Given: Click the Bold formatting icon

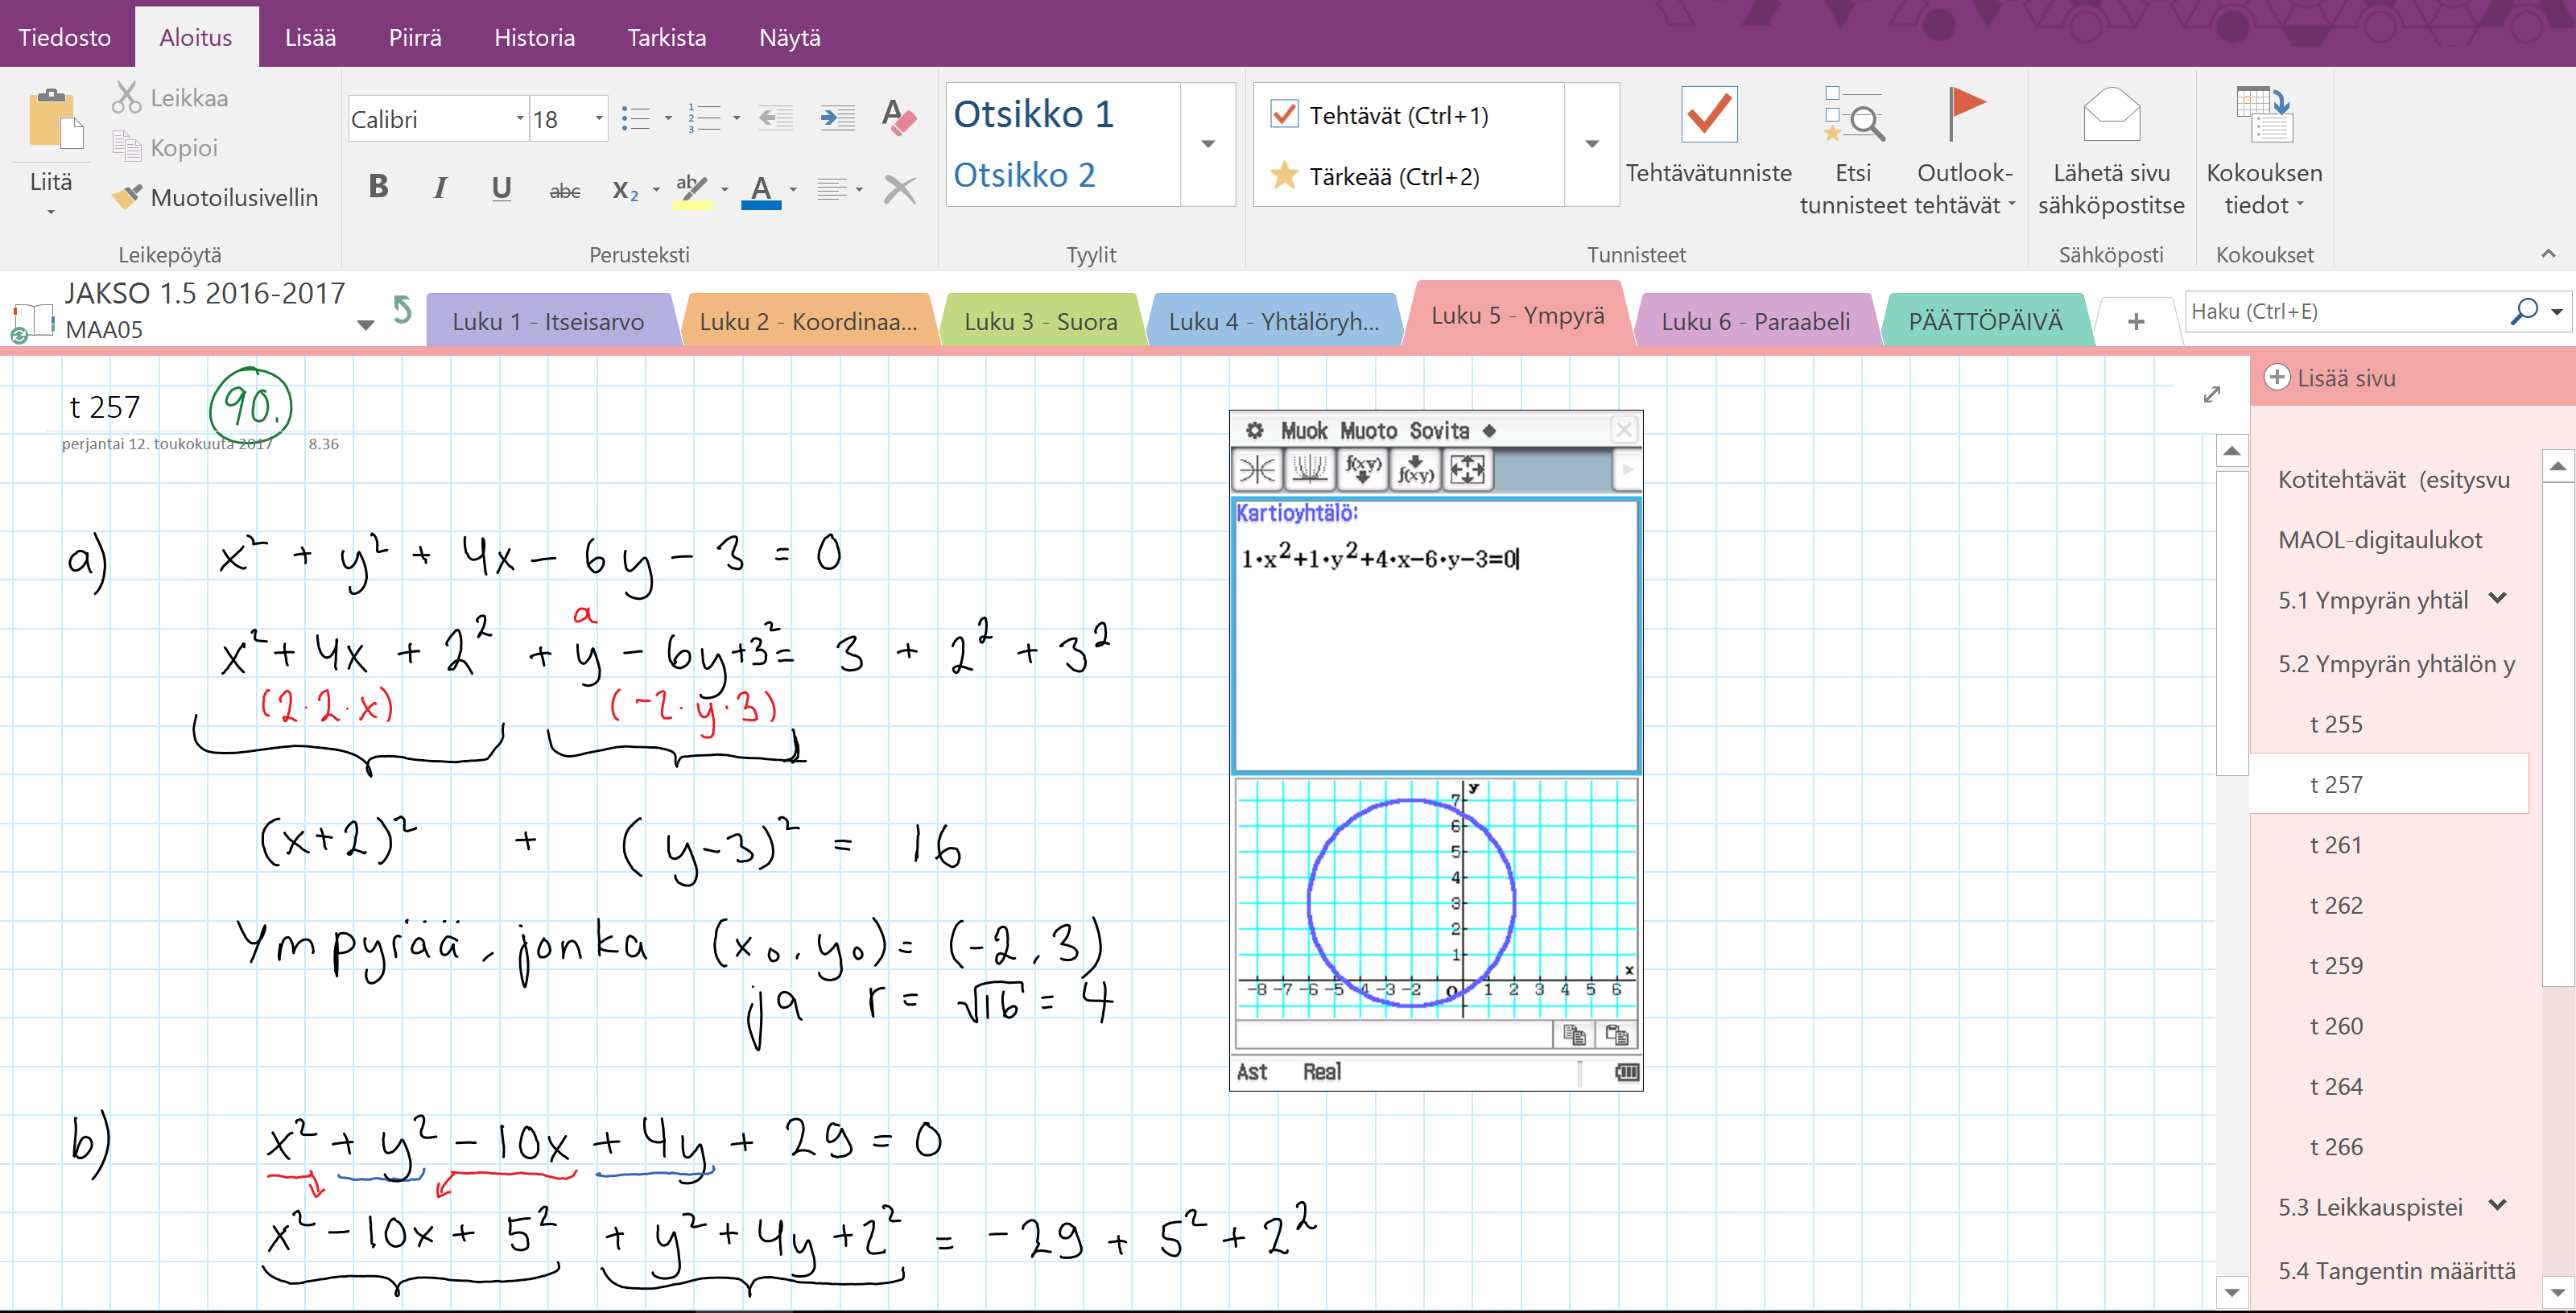Looking at the screenshot, I should [378, 187].
